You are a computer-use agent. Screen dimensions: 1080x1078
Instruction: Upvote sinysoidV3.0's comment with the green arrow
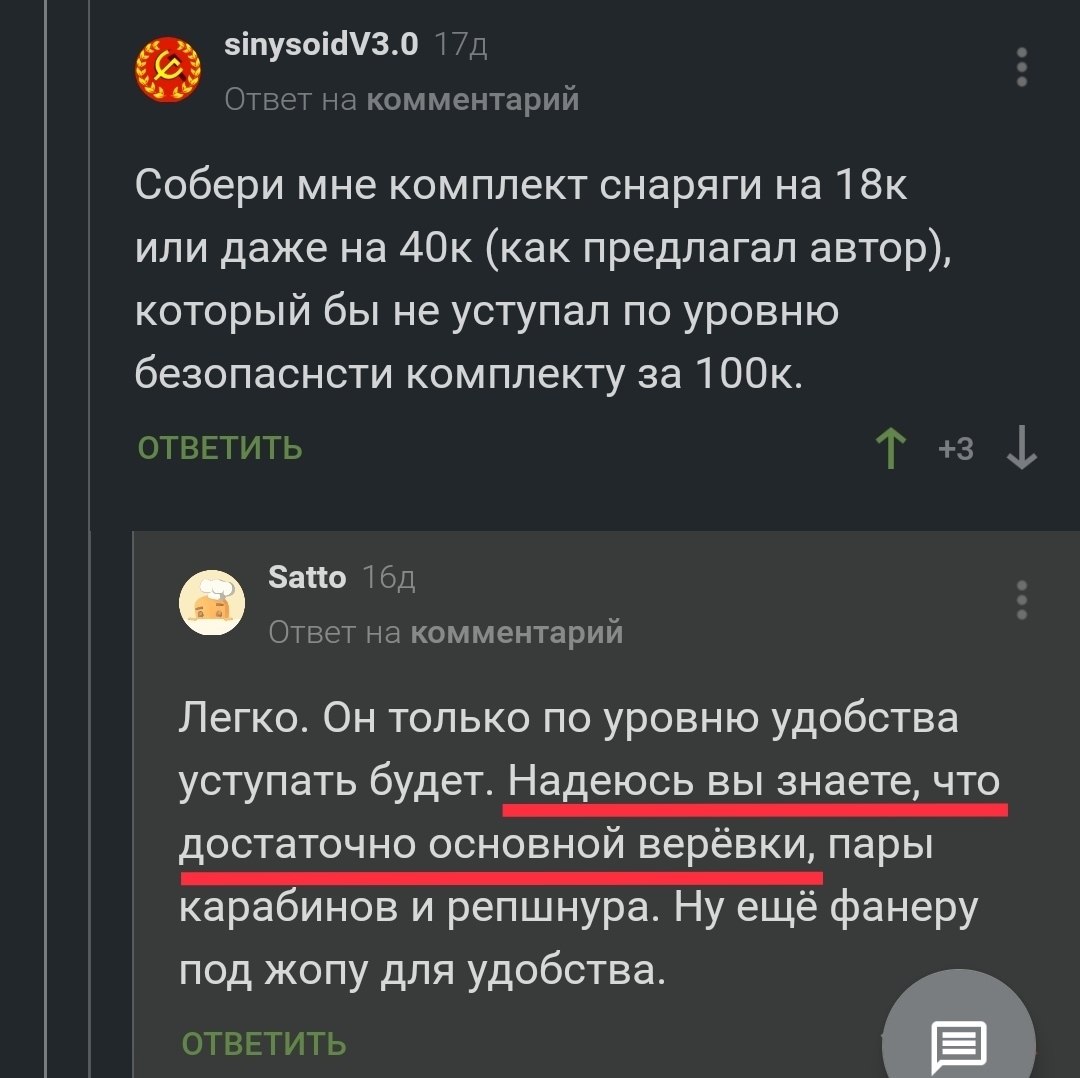tap(890, 449)
